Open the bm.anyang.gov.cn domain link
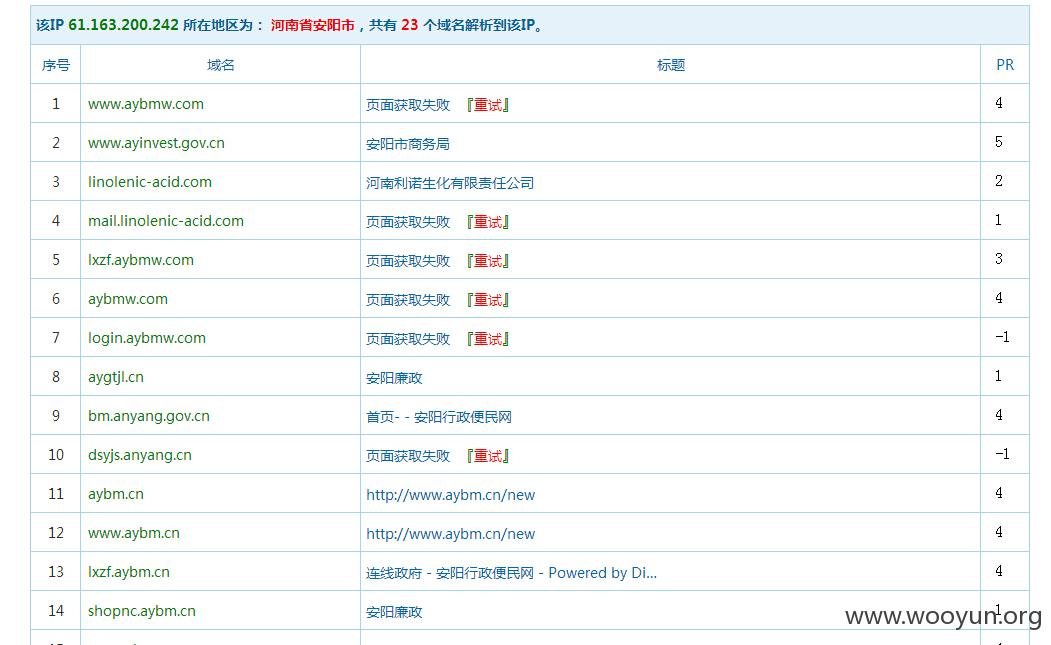1051x645 pixels. coord(149,416)
